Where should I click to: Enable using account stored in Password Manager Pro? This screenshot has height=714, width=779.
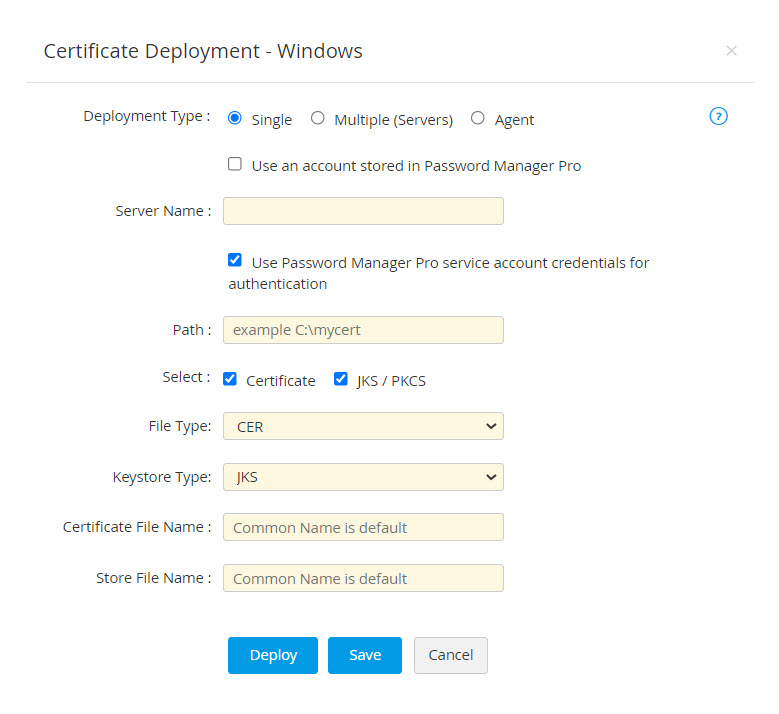point(235,164)
